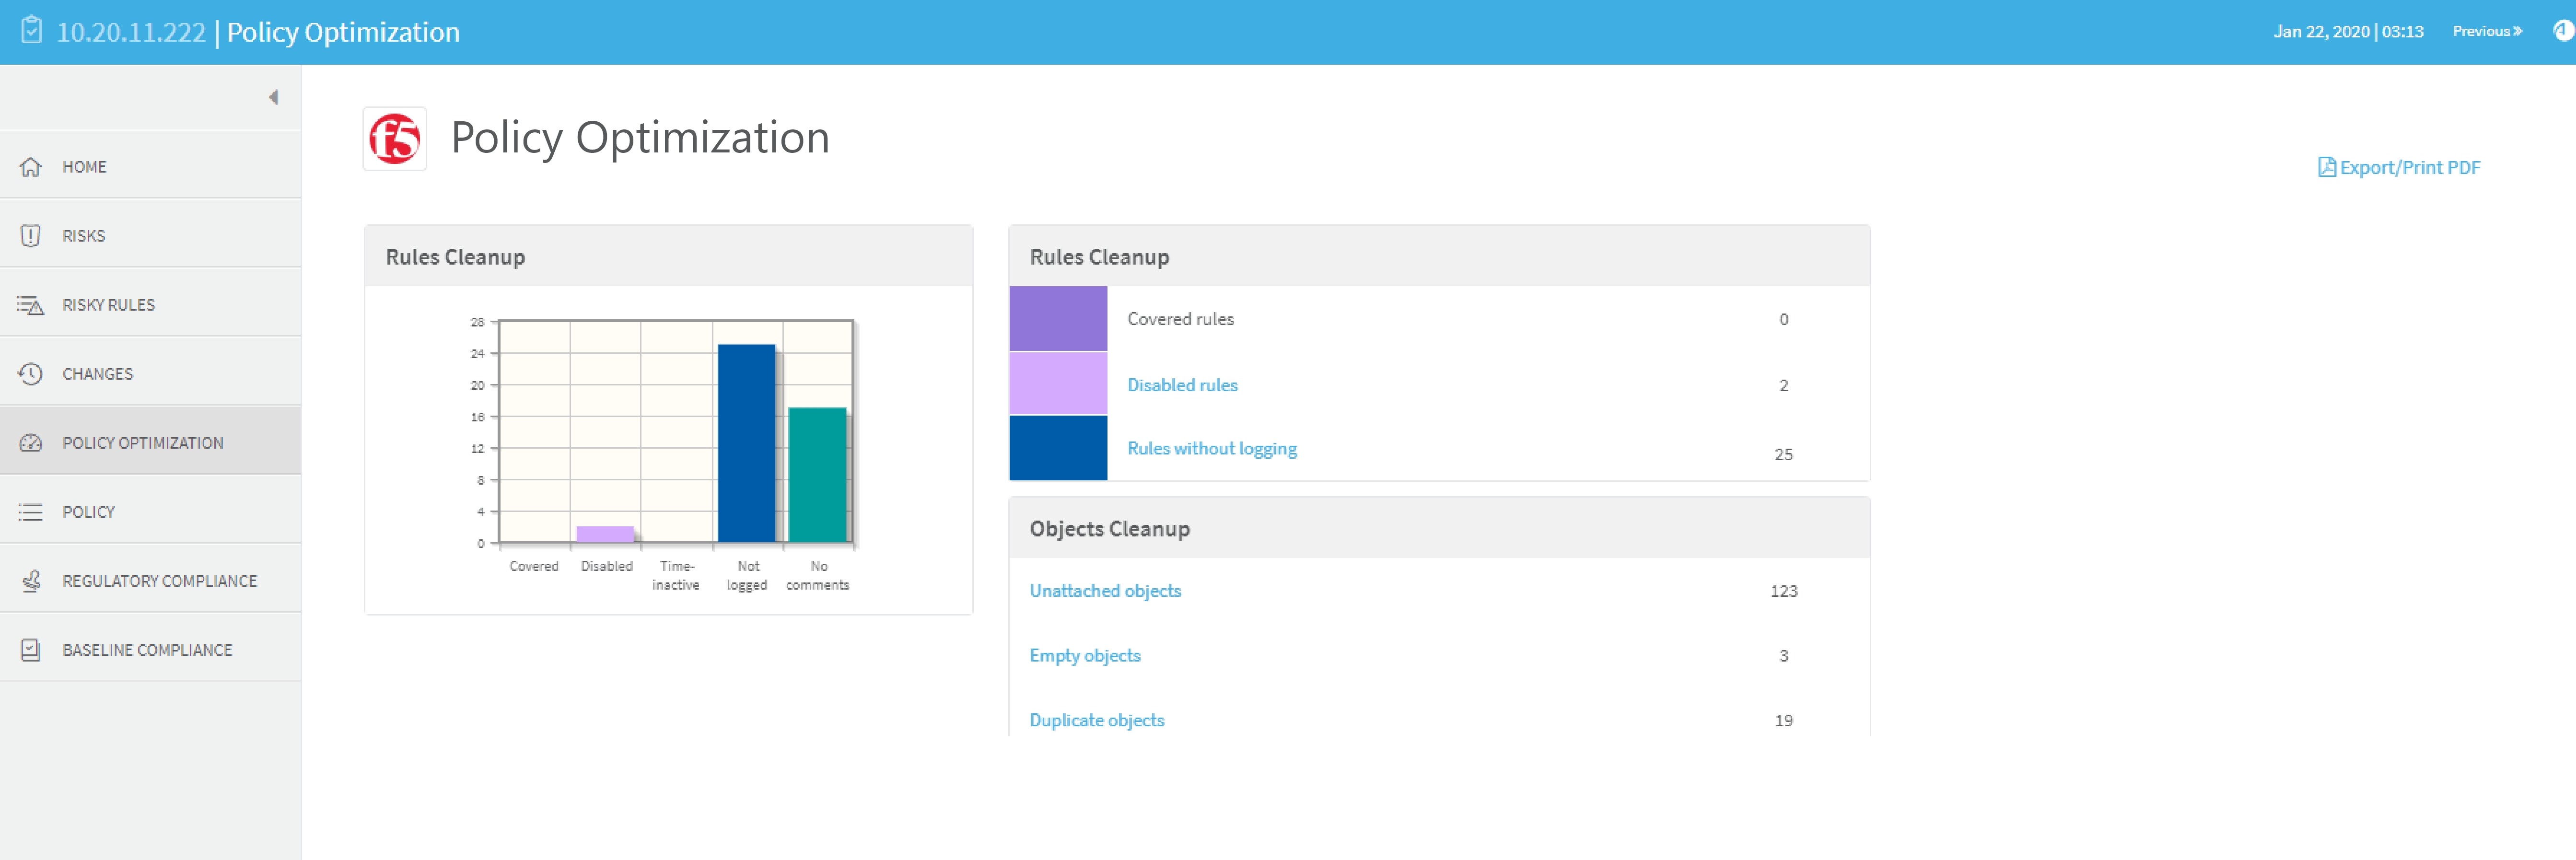
Task: Click the round icon at header's right edge
Action: (2564, 31)
